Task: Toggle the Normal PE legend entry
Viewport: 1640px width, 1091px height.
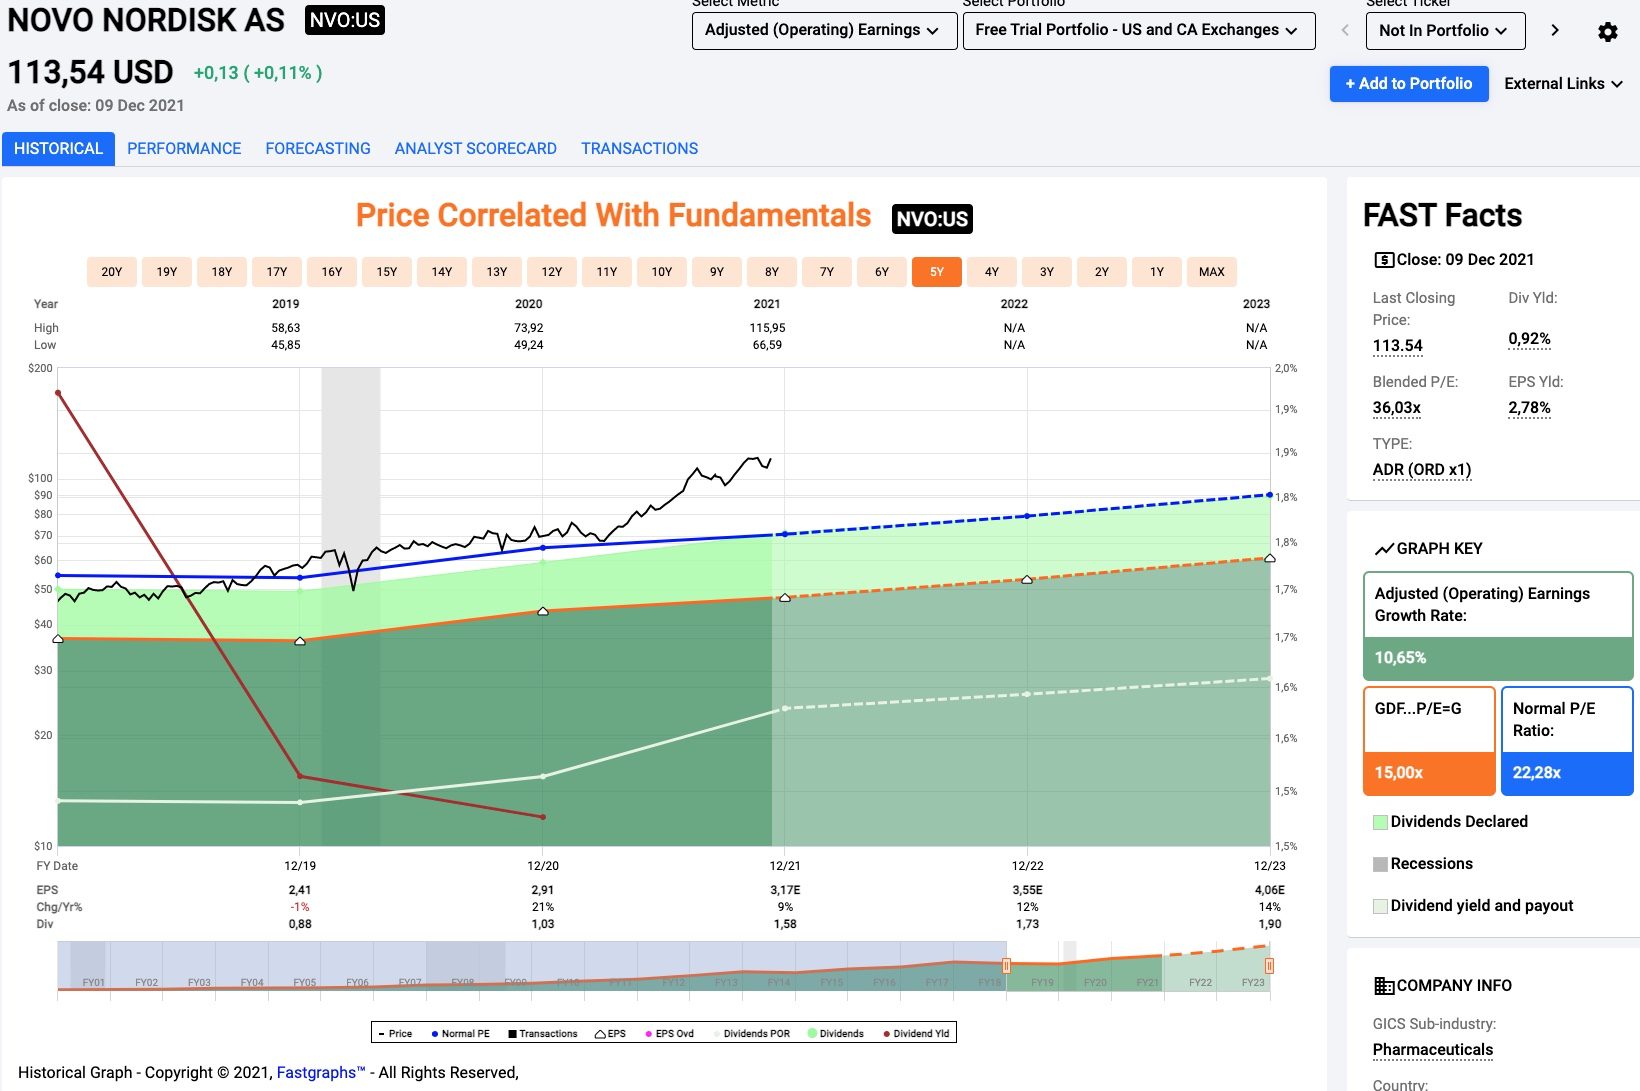Action: coord(460,1033)
